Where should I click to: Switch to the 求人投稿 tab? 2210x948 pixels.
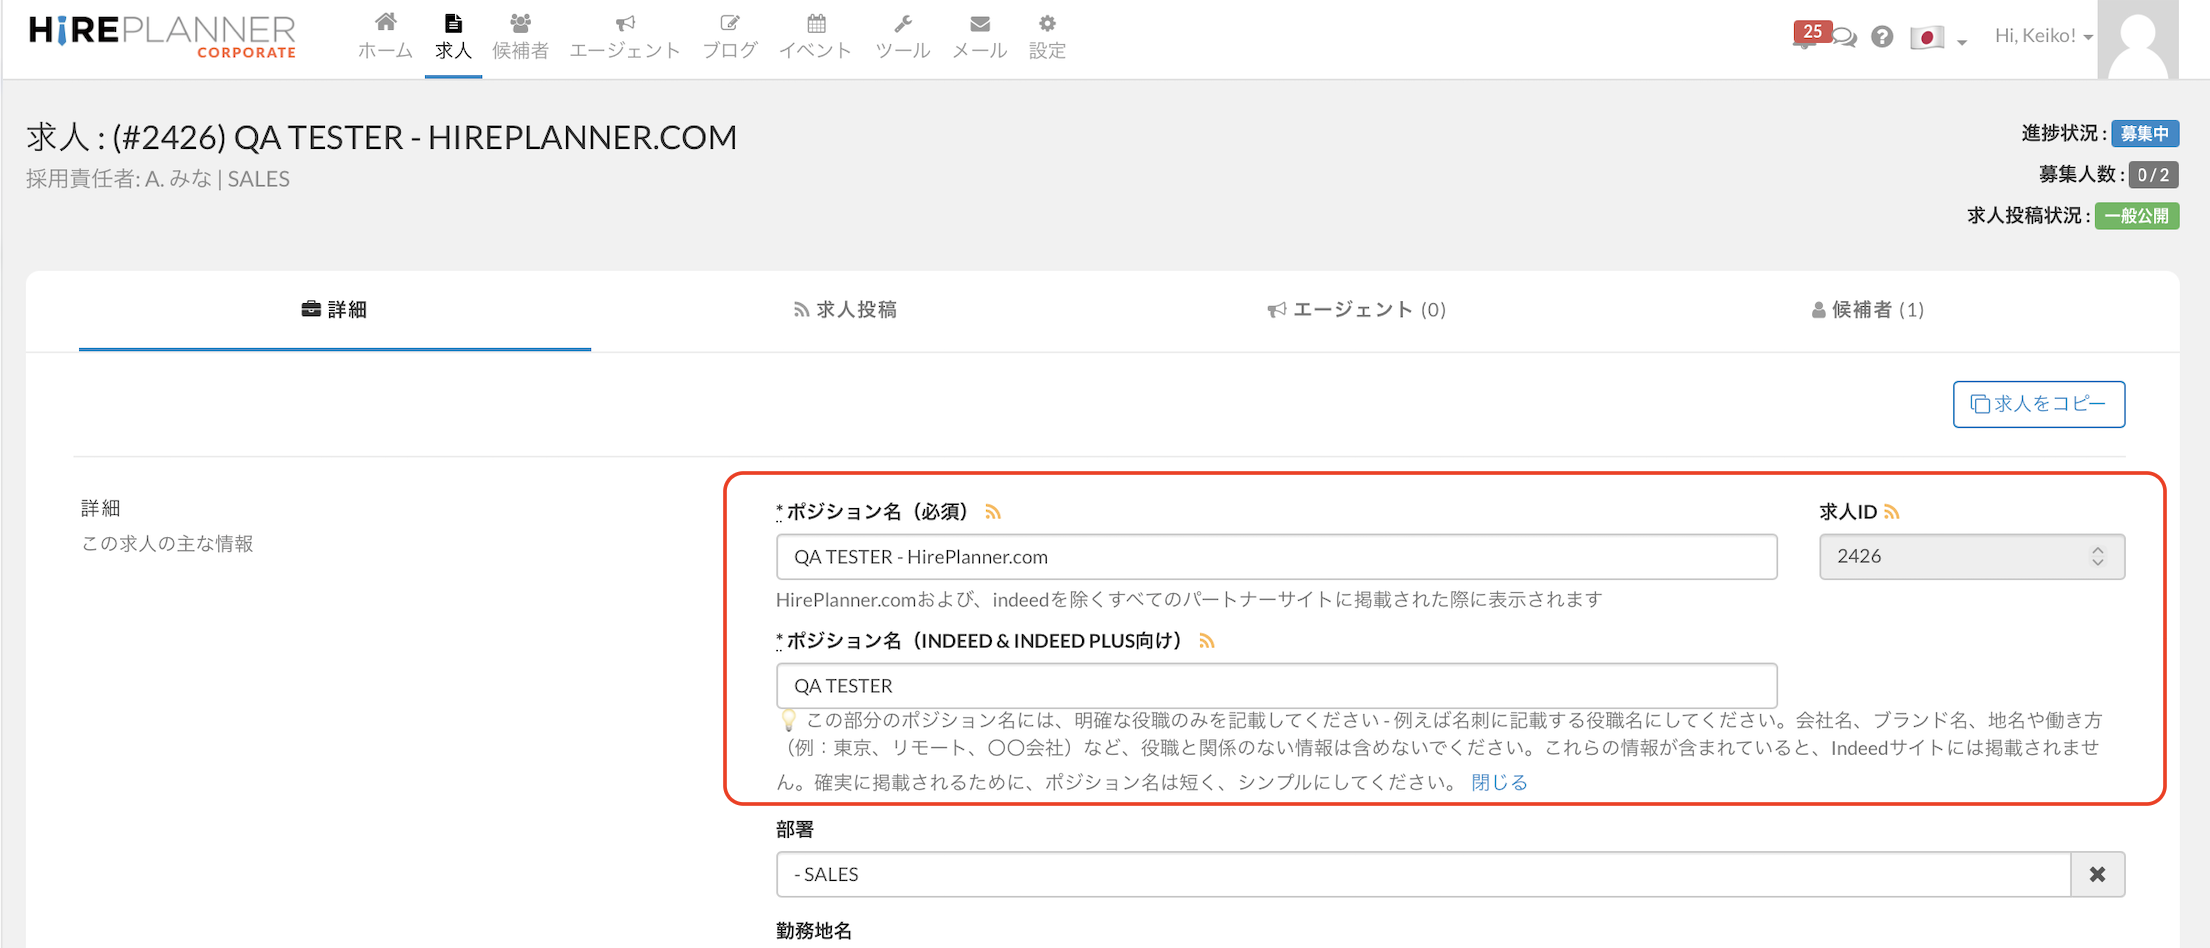coord(845,310)
